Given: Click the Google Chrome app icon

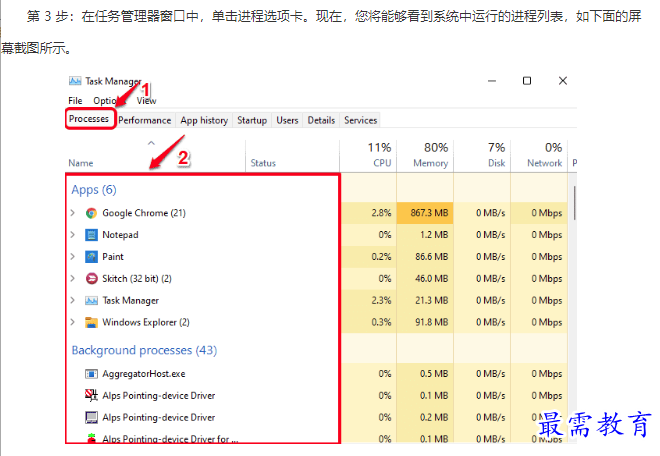Looking at the screenshot, I should (x=91, y=213).
